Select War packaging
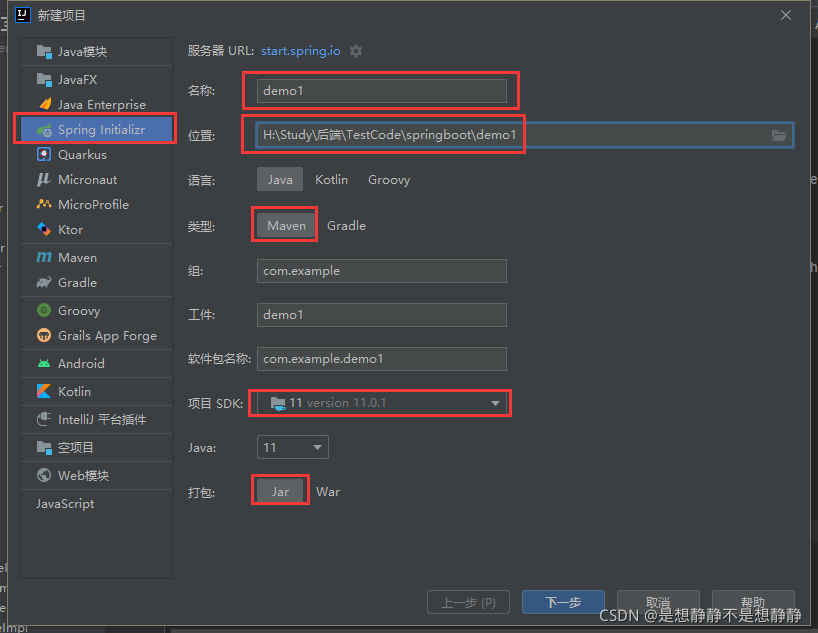 pyautogui.click(x=328, y=492)
